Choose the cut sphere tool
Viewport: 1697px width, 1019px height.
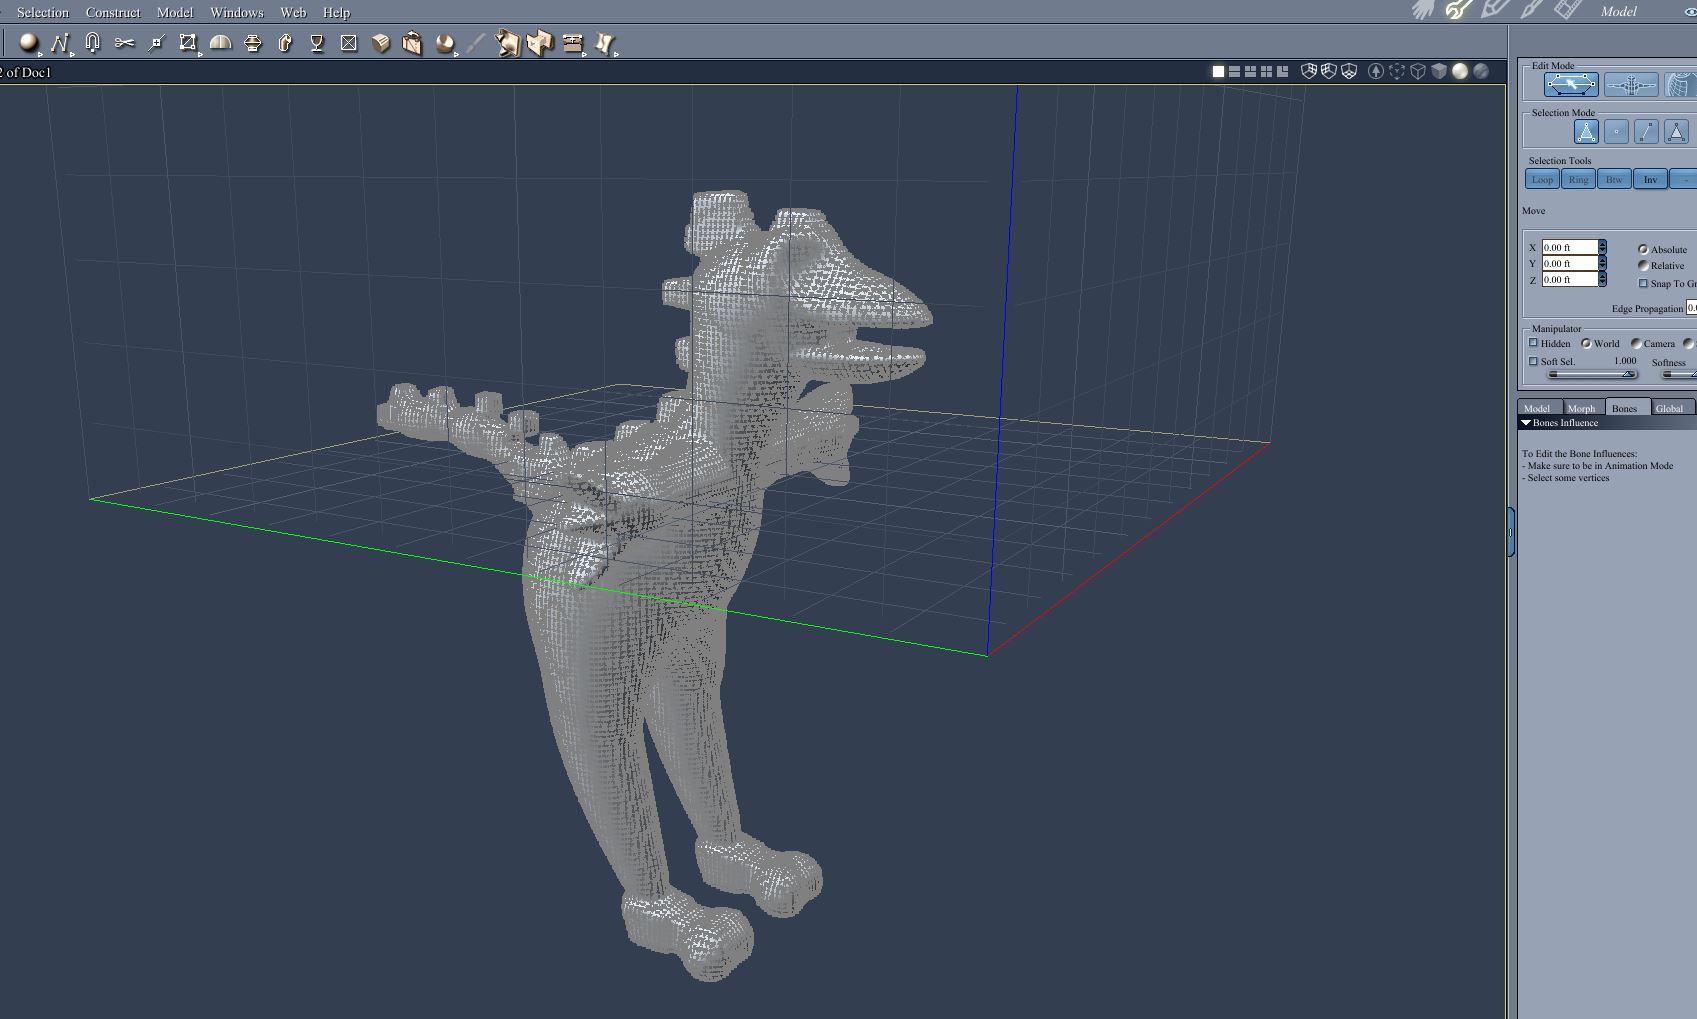point(445,43)
